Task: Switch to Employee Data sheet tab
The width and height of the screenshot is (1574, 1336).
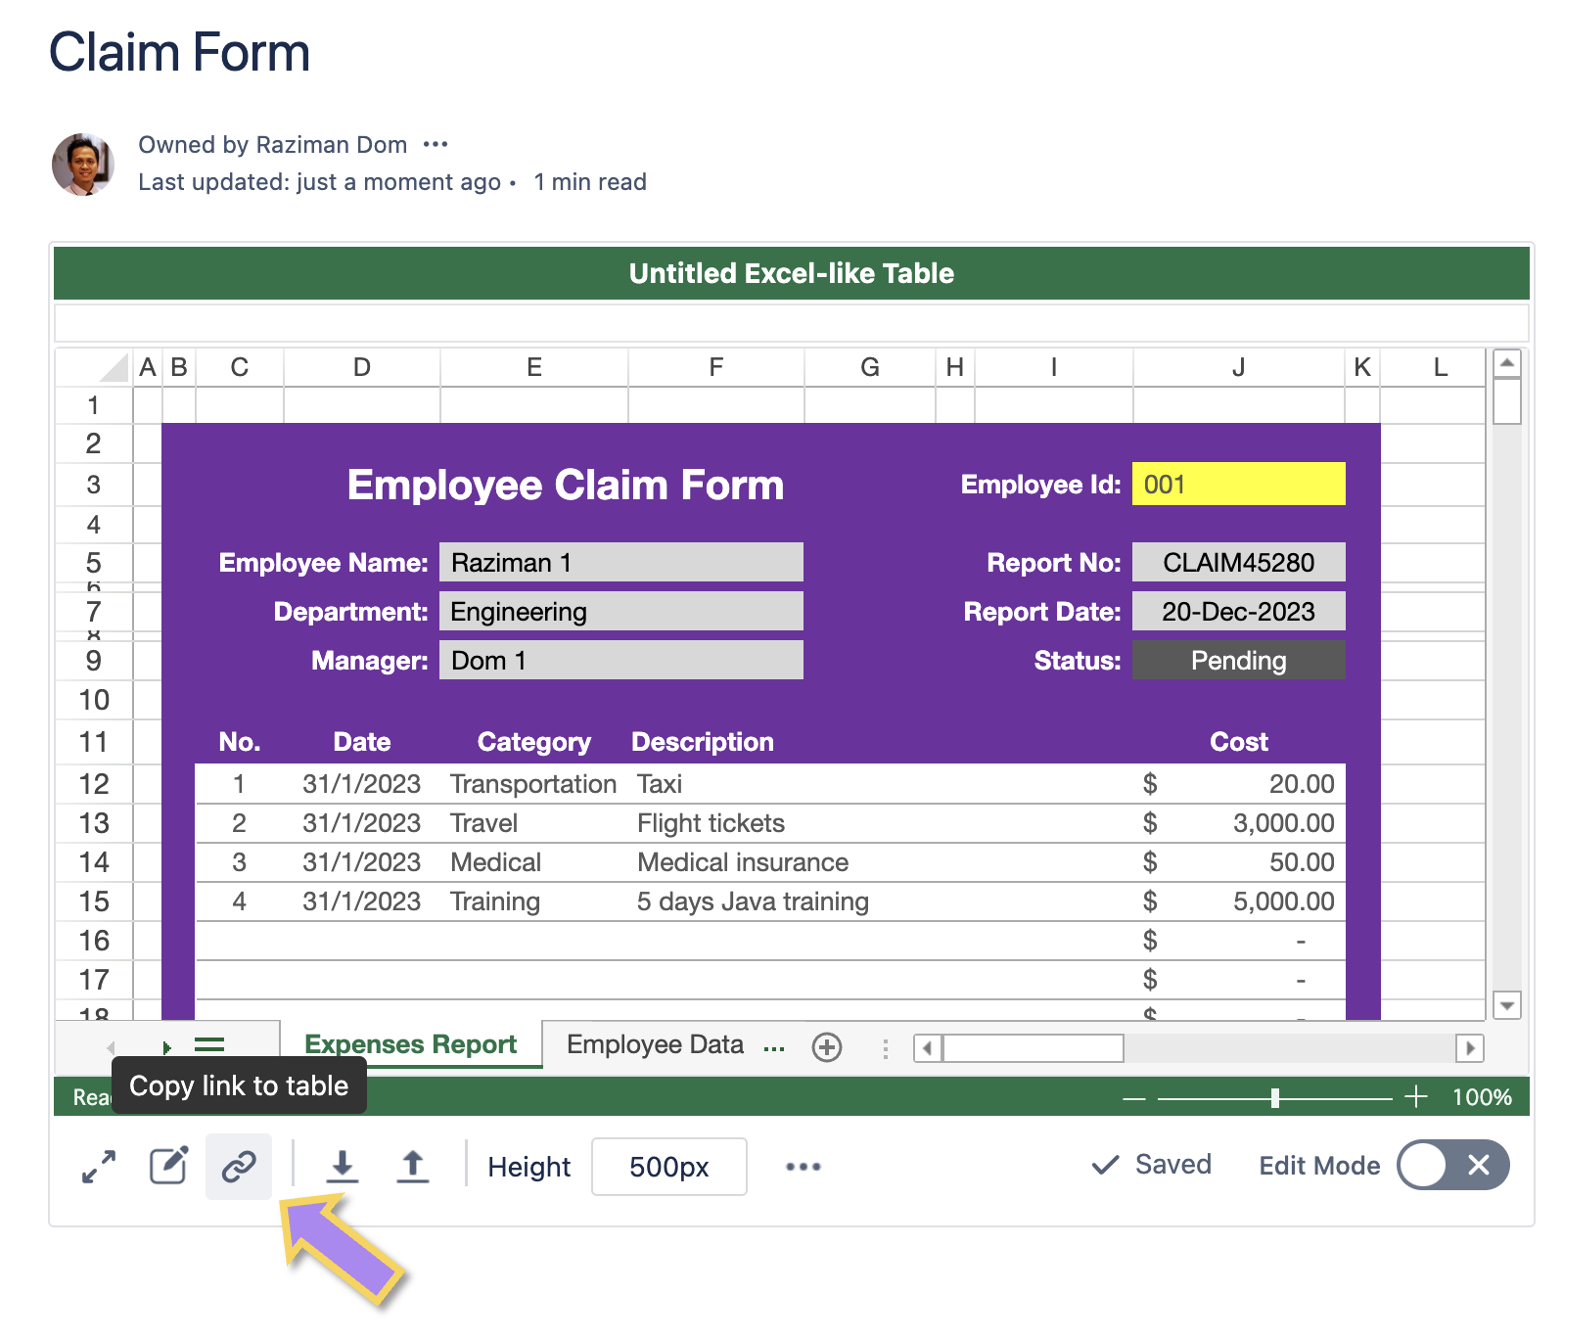Action: click(x=654, y=1045)
